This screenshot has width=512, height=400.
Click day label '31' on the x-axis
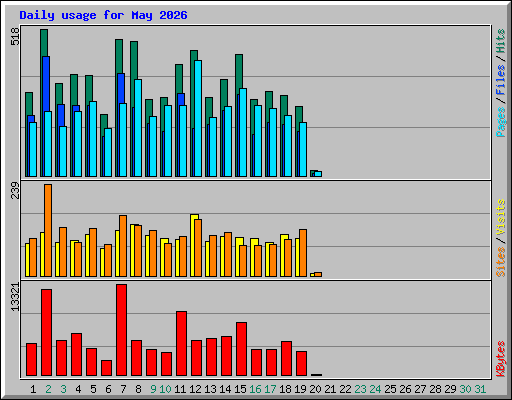[480, 389]
